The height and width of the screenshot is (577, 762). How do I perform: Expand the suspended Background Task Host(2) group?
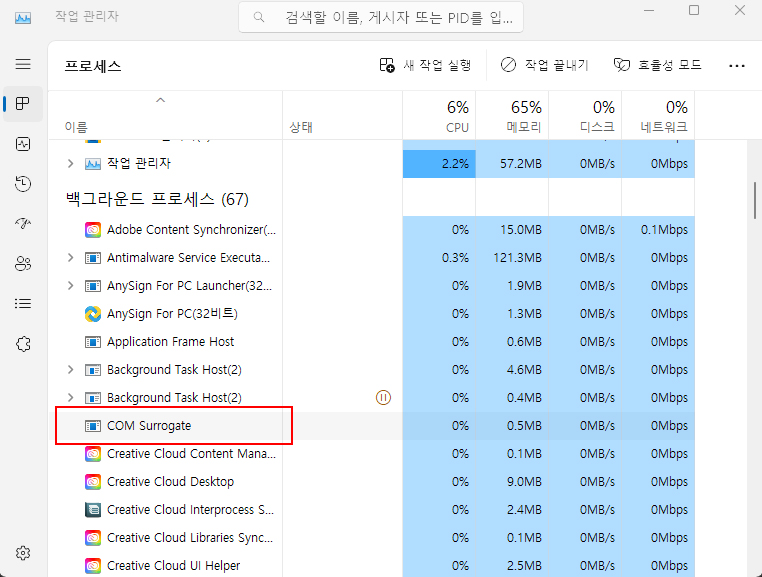[70, 398]
